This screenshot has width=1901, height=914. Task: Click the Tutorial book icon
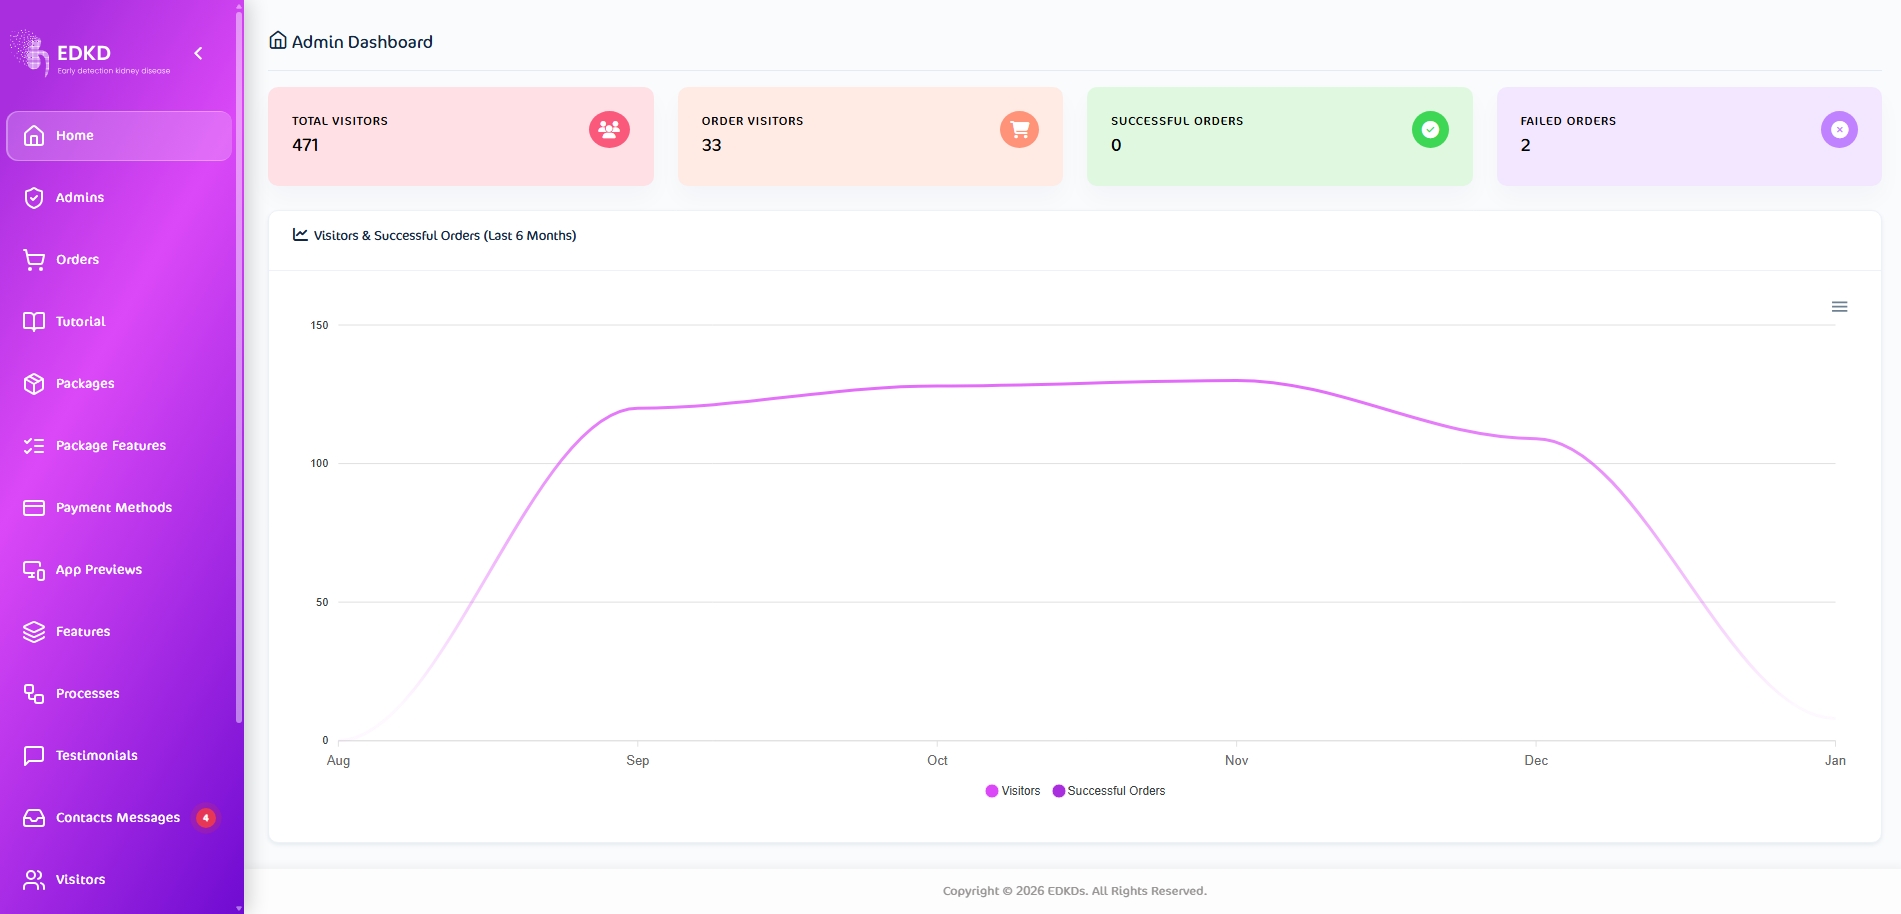[x=34, y=322]
